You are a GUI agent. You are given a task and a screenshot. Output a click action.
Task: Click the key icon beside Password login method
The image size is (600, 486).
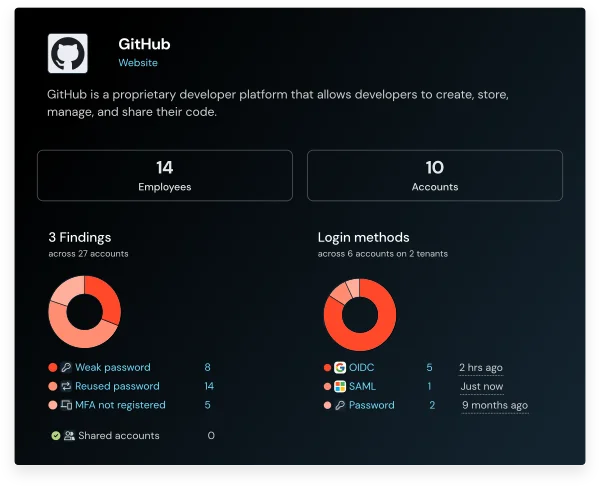click(x=340, y=405)
